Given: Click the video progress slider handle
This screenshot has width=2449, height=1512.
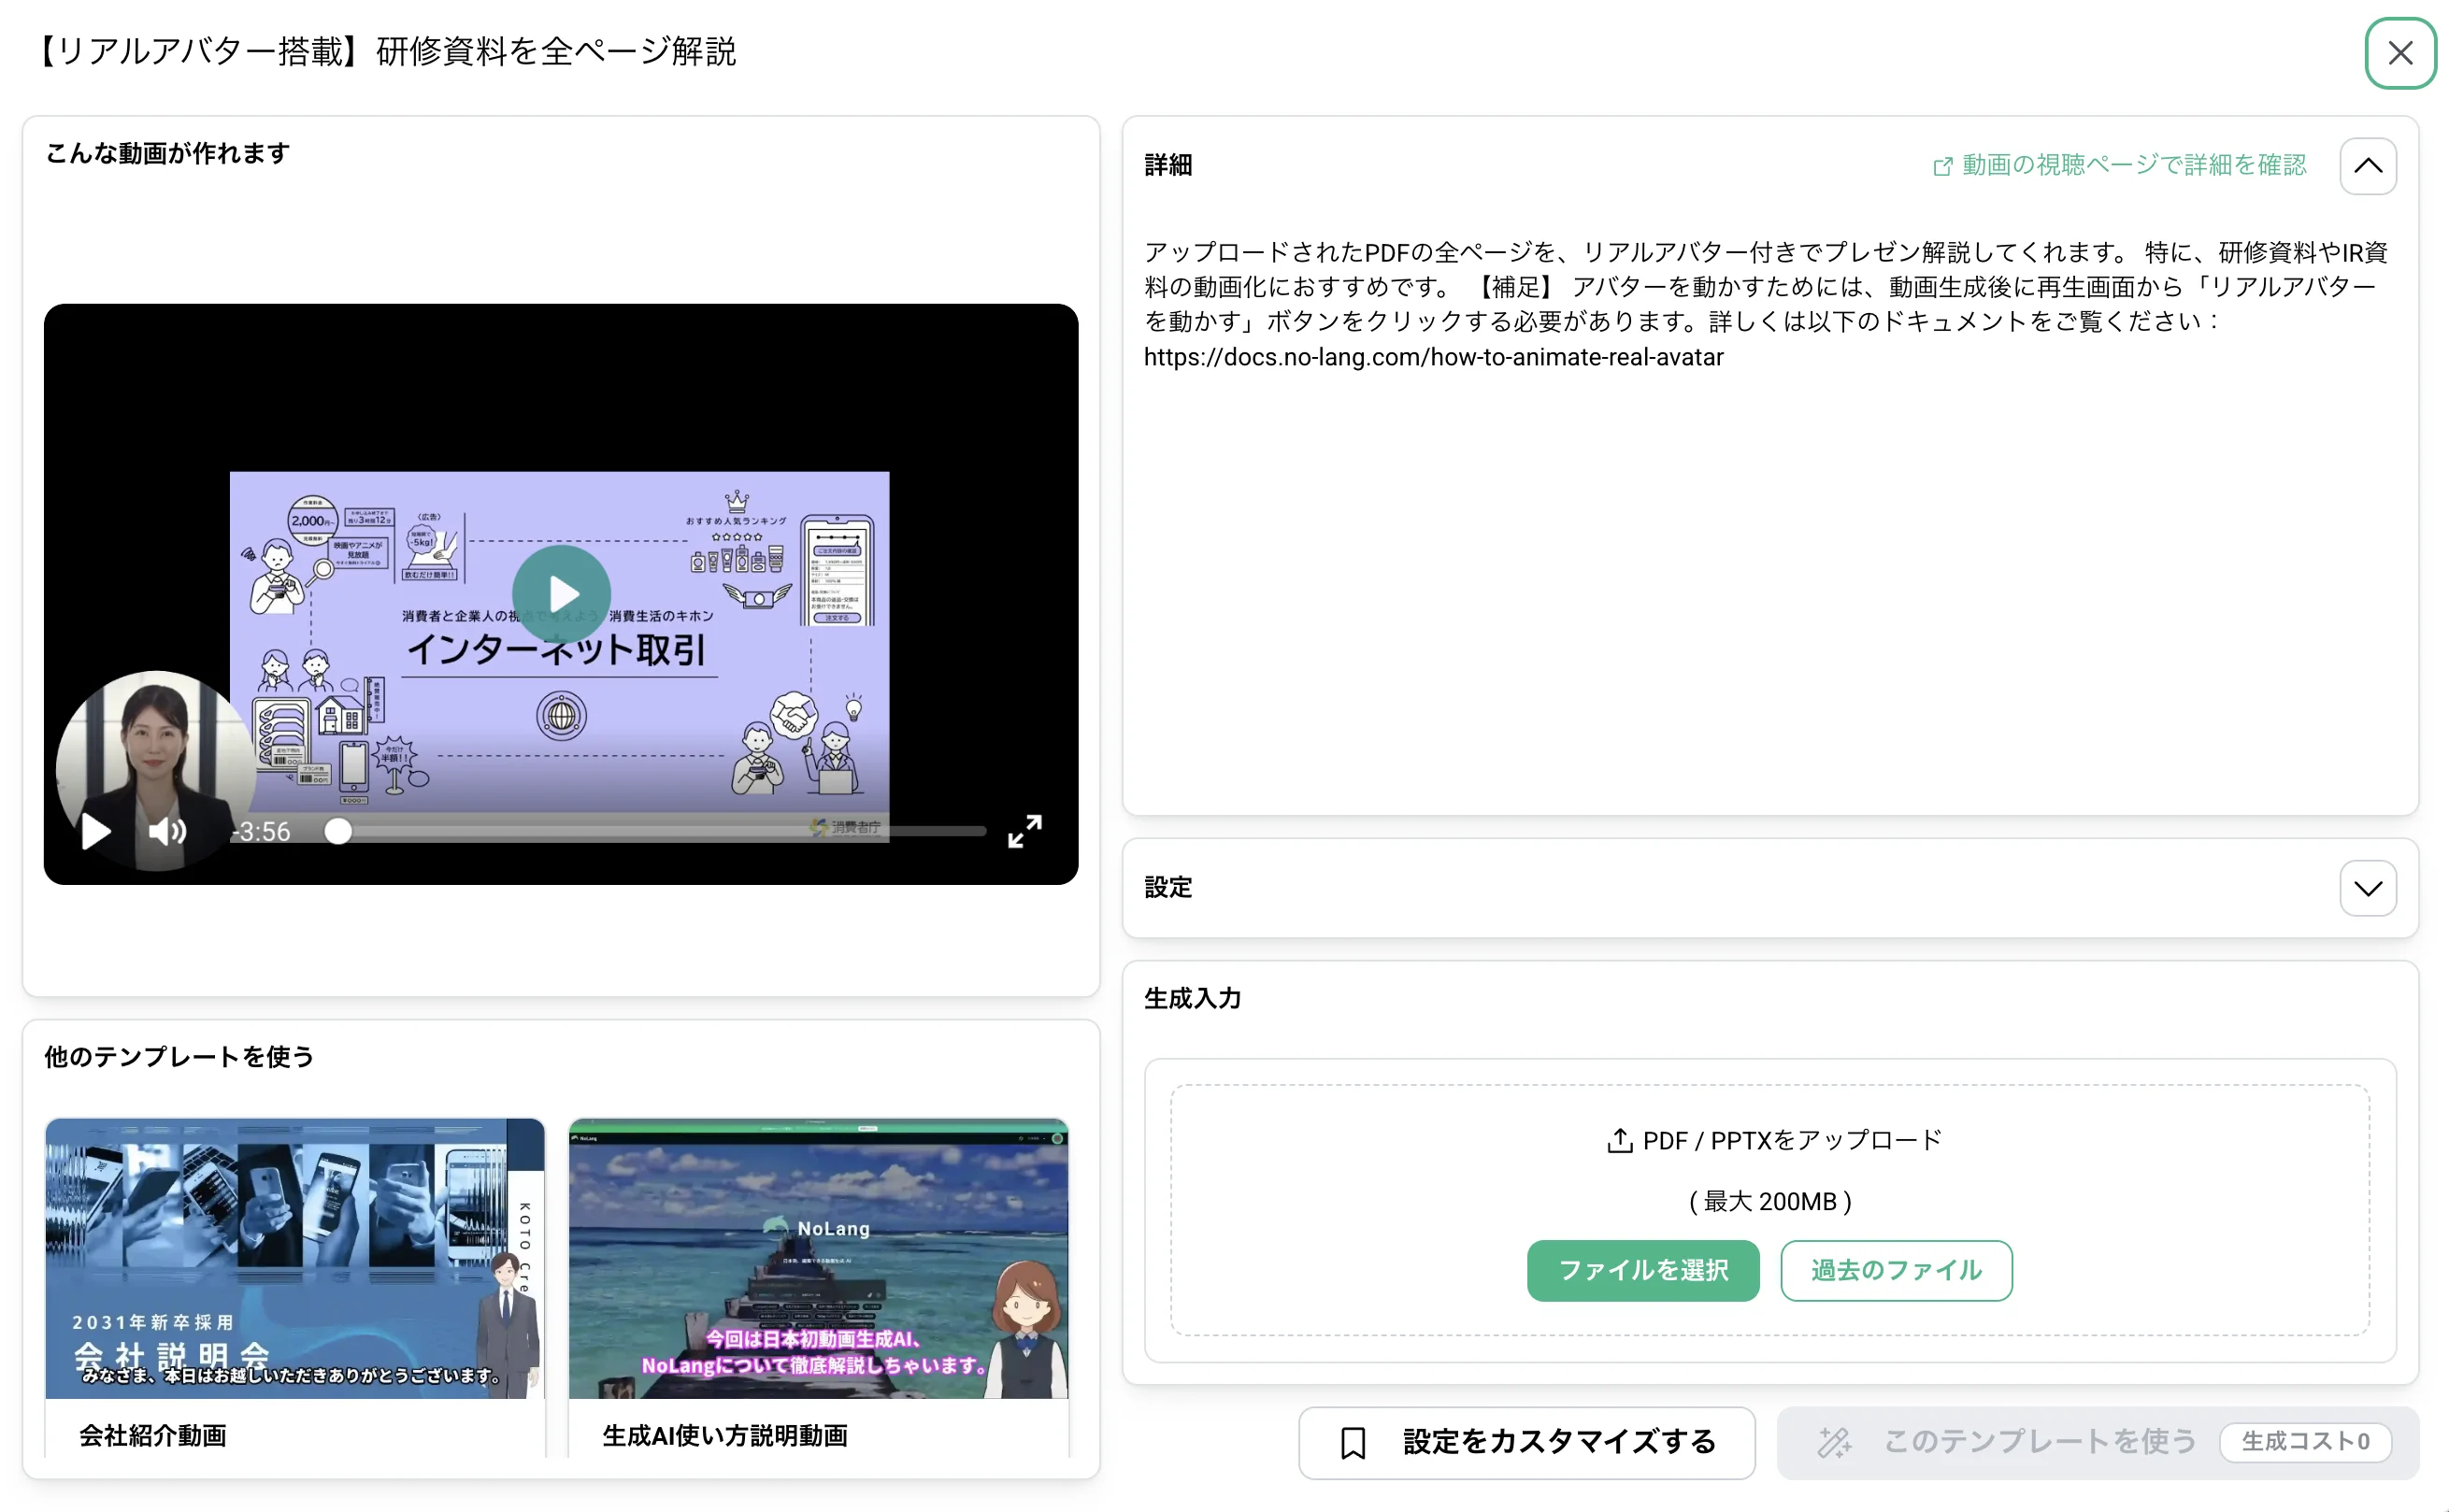Looking at the screenshot, I should coord(338,831).
